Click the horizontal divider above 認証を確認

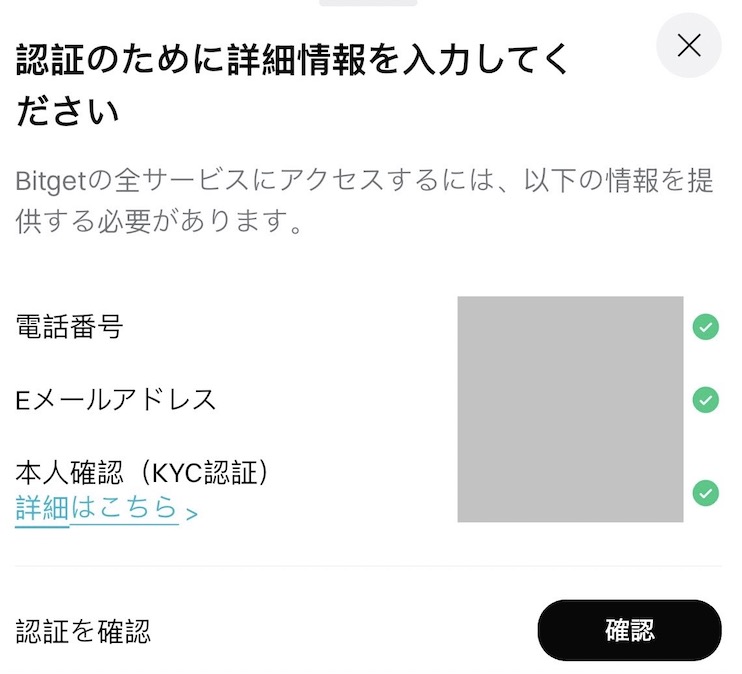point(368,567)
